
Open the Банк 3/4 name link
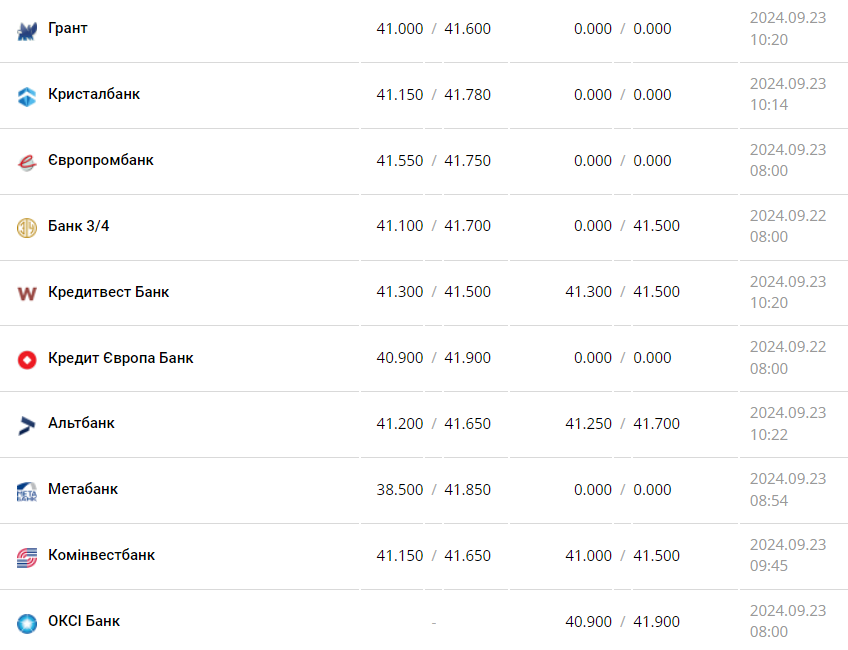(79, 226)
